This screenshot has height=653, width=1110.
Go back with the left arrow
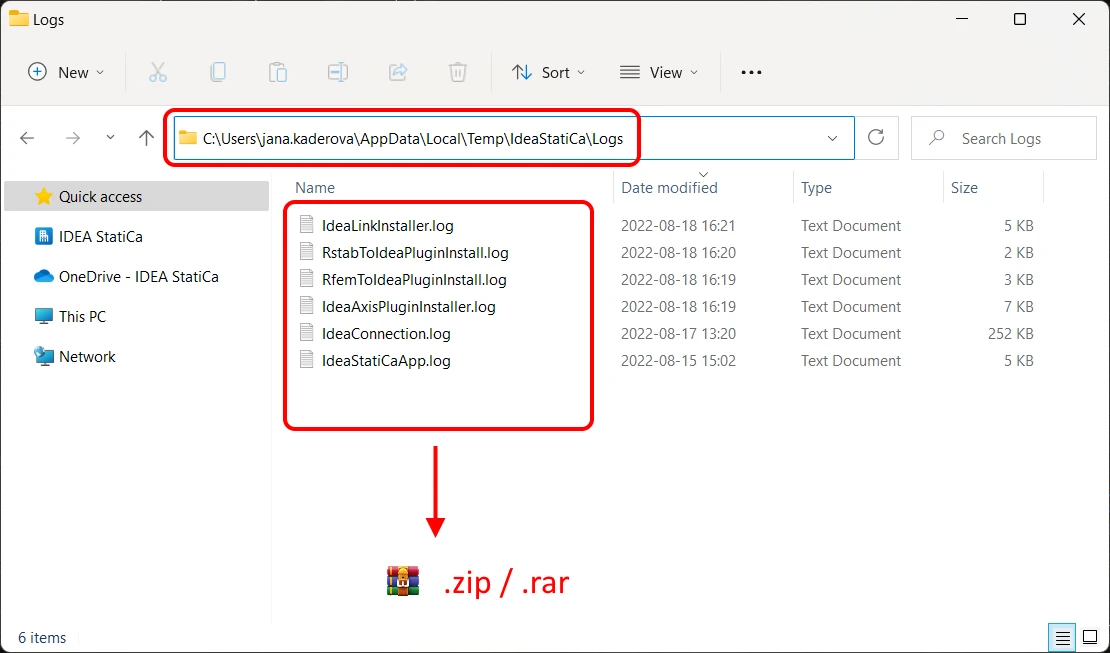27,138
